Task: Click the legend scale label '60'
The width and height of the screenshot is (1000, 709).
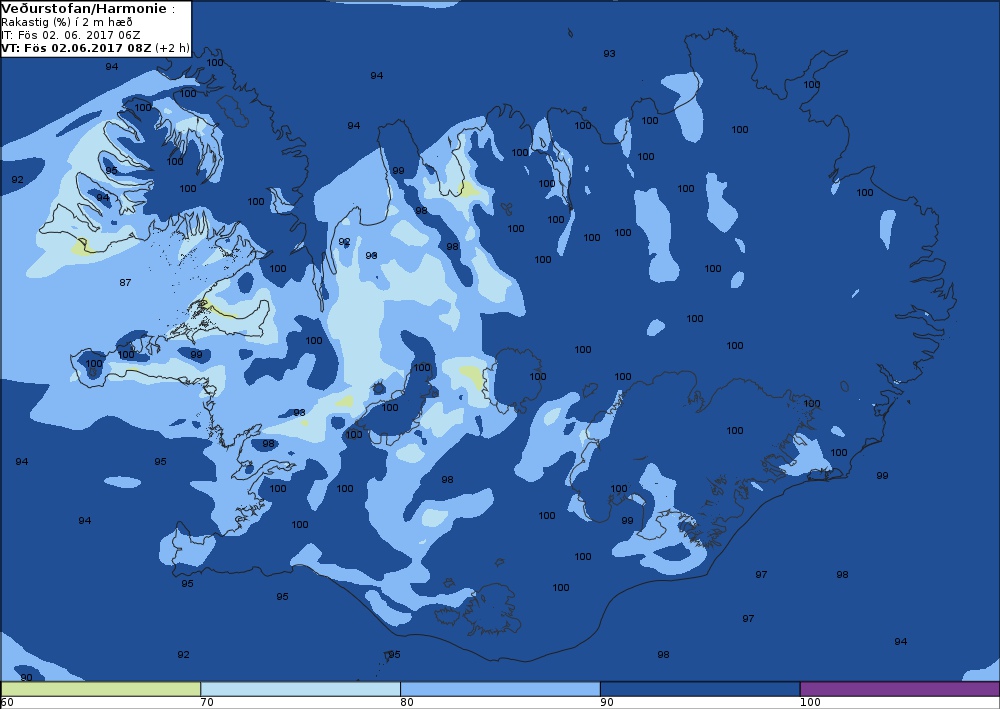Action: pyautogui.click(x=7, y=702)
